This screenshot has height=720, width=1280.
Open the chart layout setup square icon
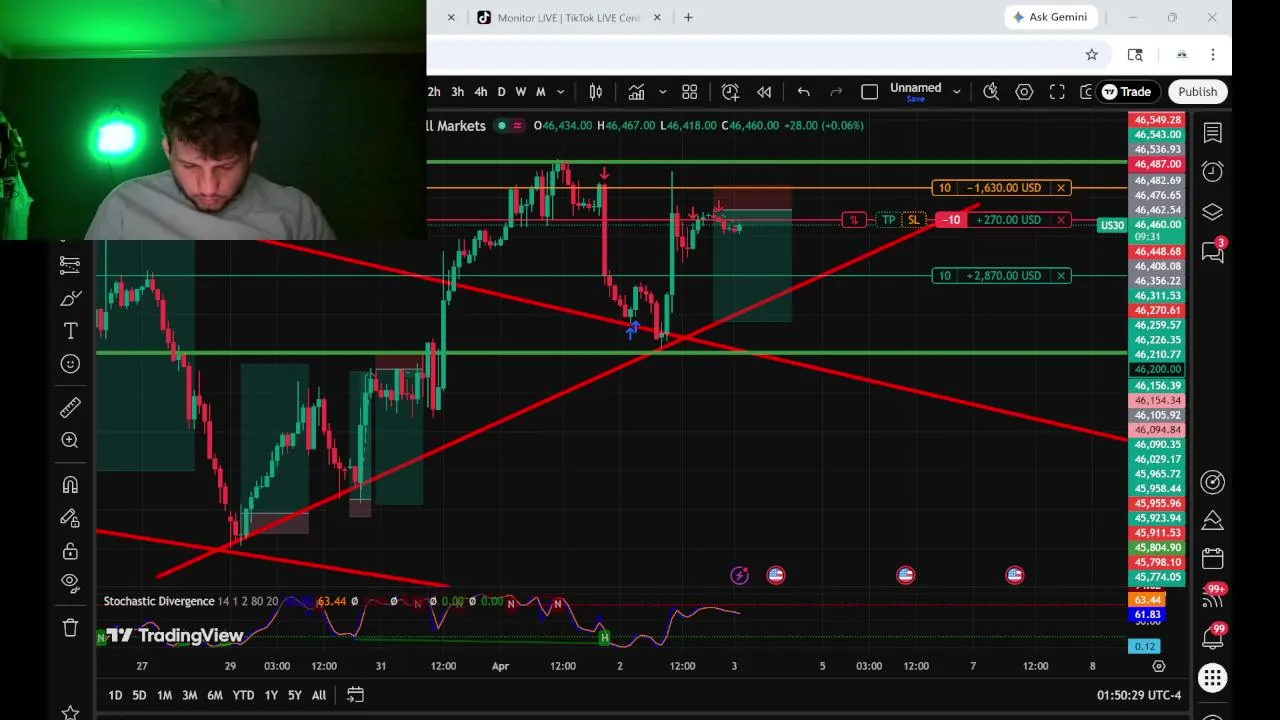(869, 92)
